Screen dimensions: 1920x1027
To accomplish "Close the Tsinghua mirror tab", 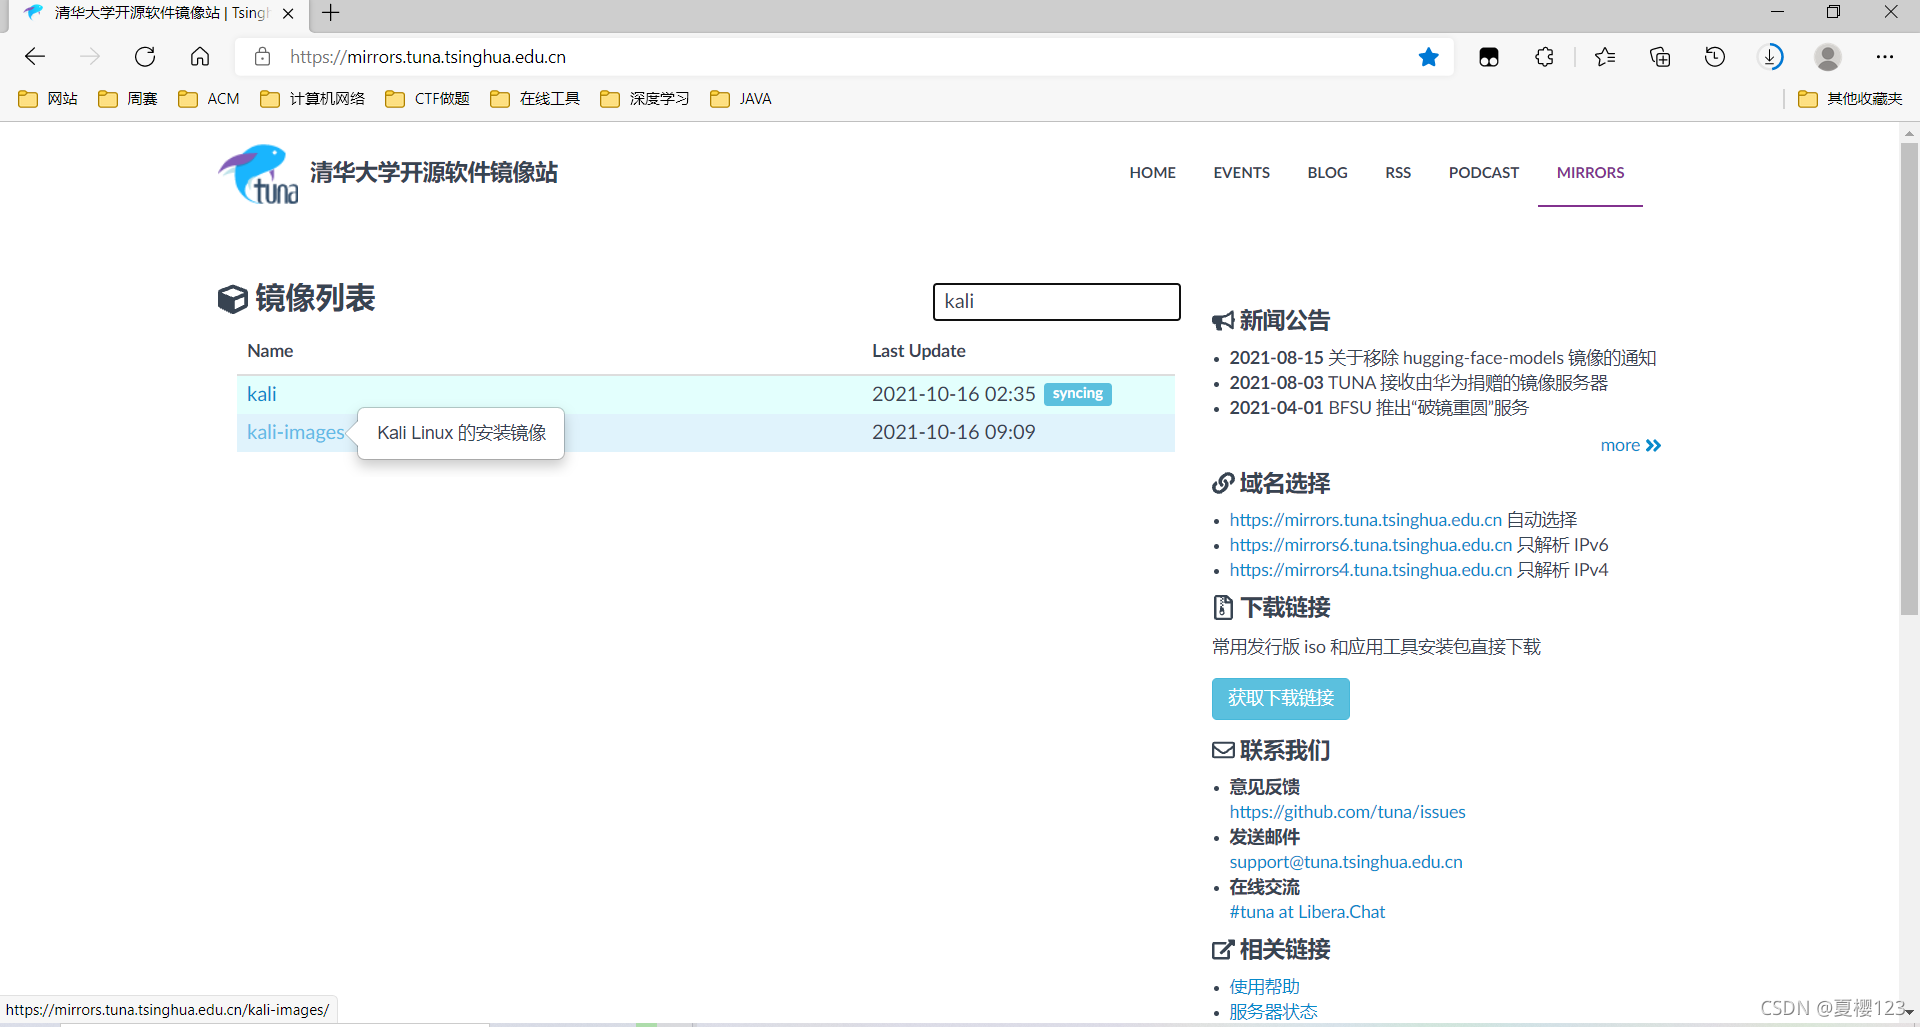I will pos(288,14).
